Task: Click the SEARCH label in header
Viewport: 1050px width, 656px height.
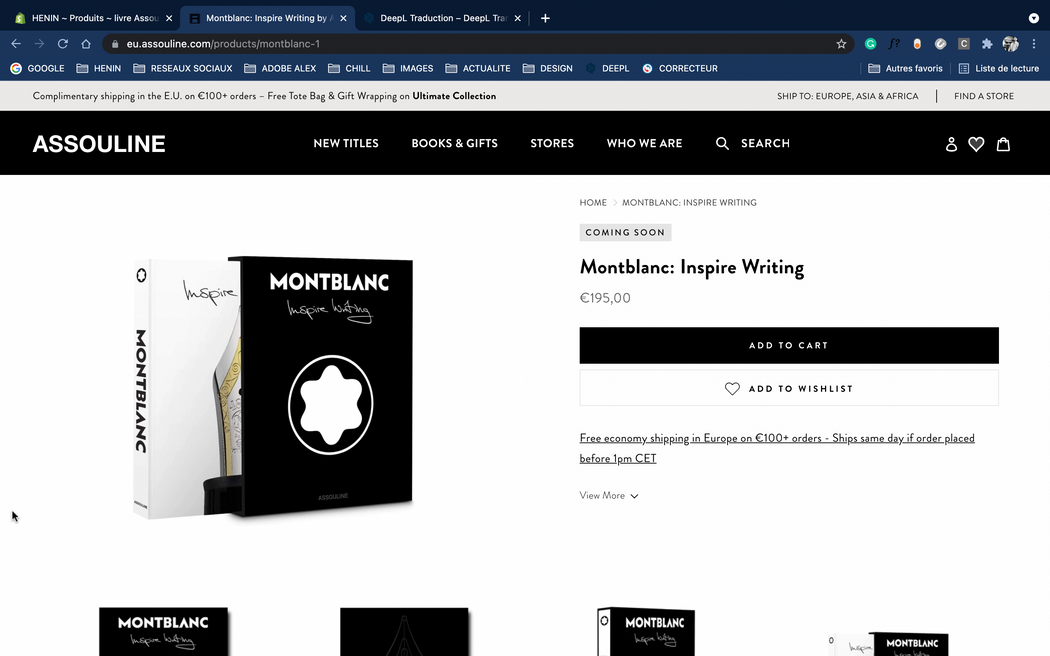Action: click(x=765, y=143)
